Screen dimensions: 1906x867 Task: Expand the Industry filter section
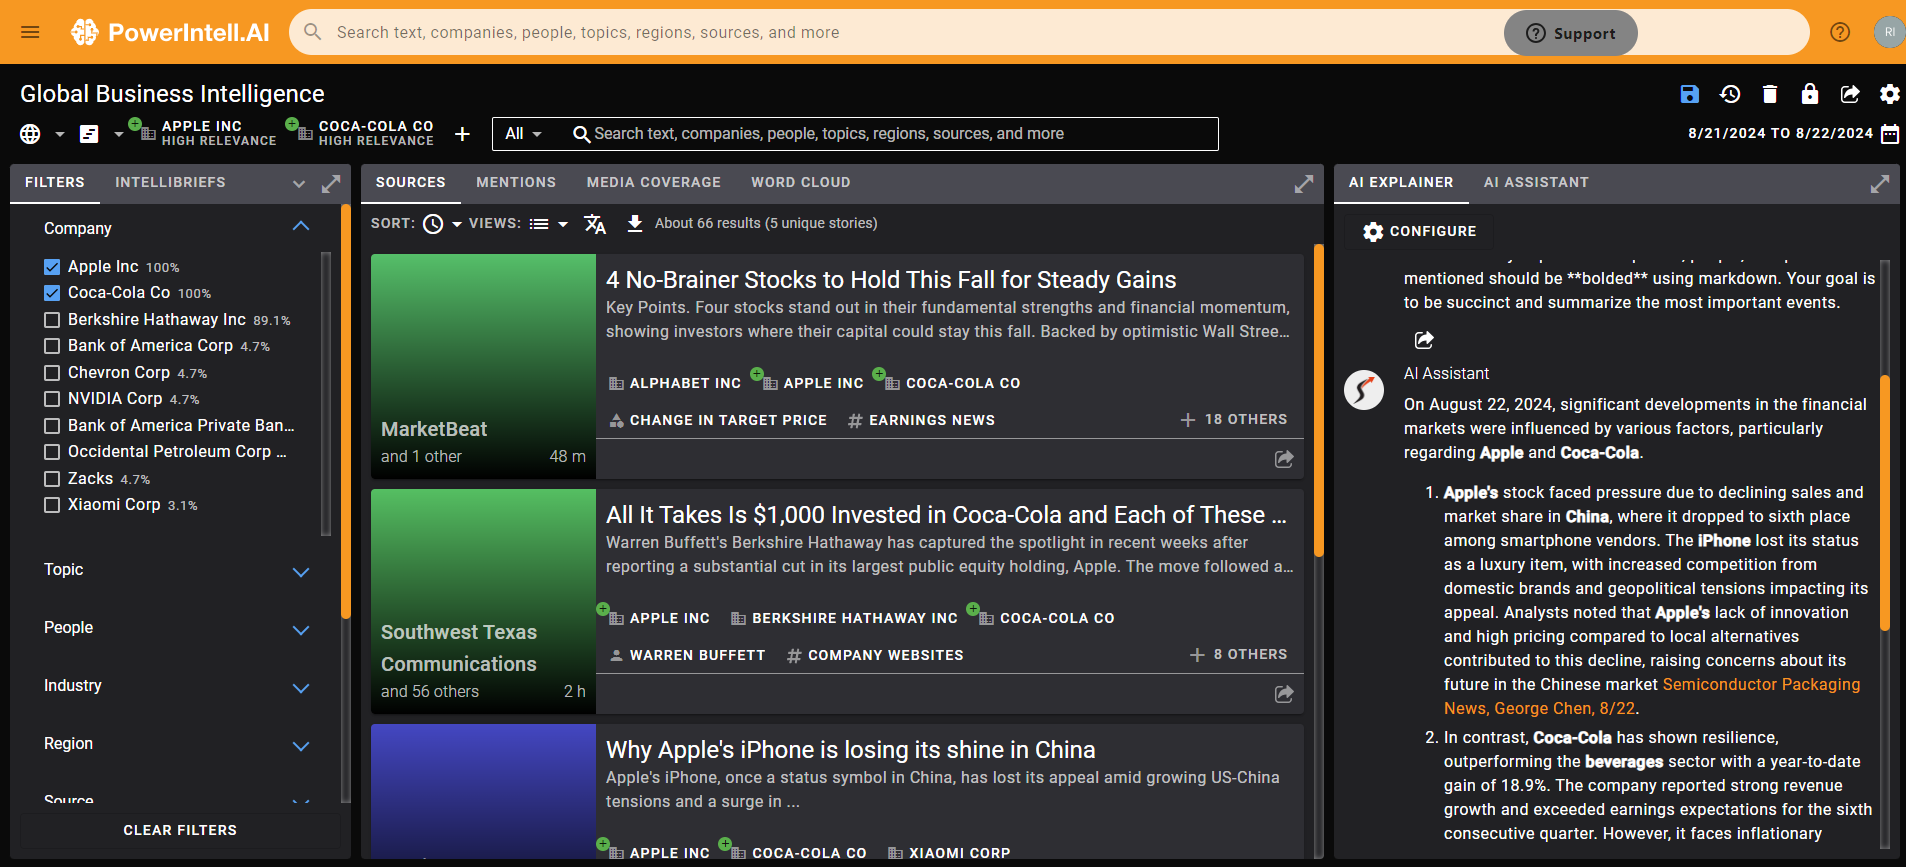[301, 688]
